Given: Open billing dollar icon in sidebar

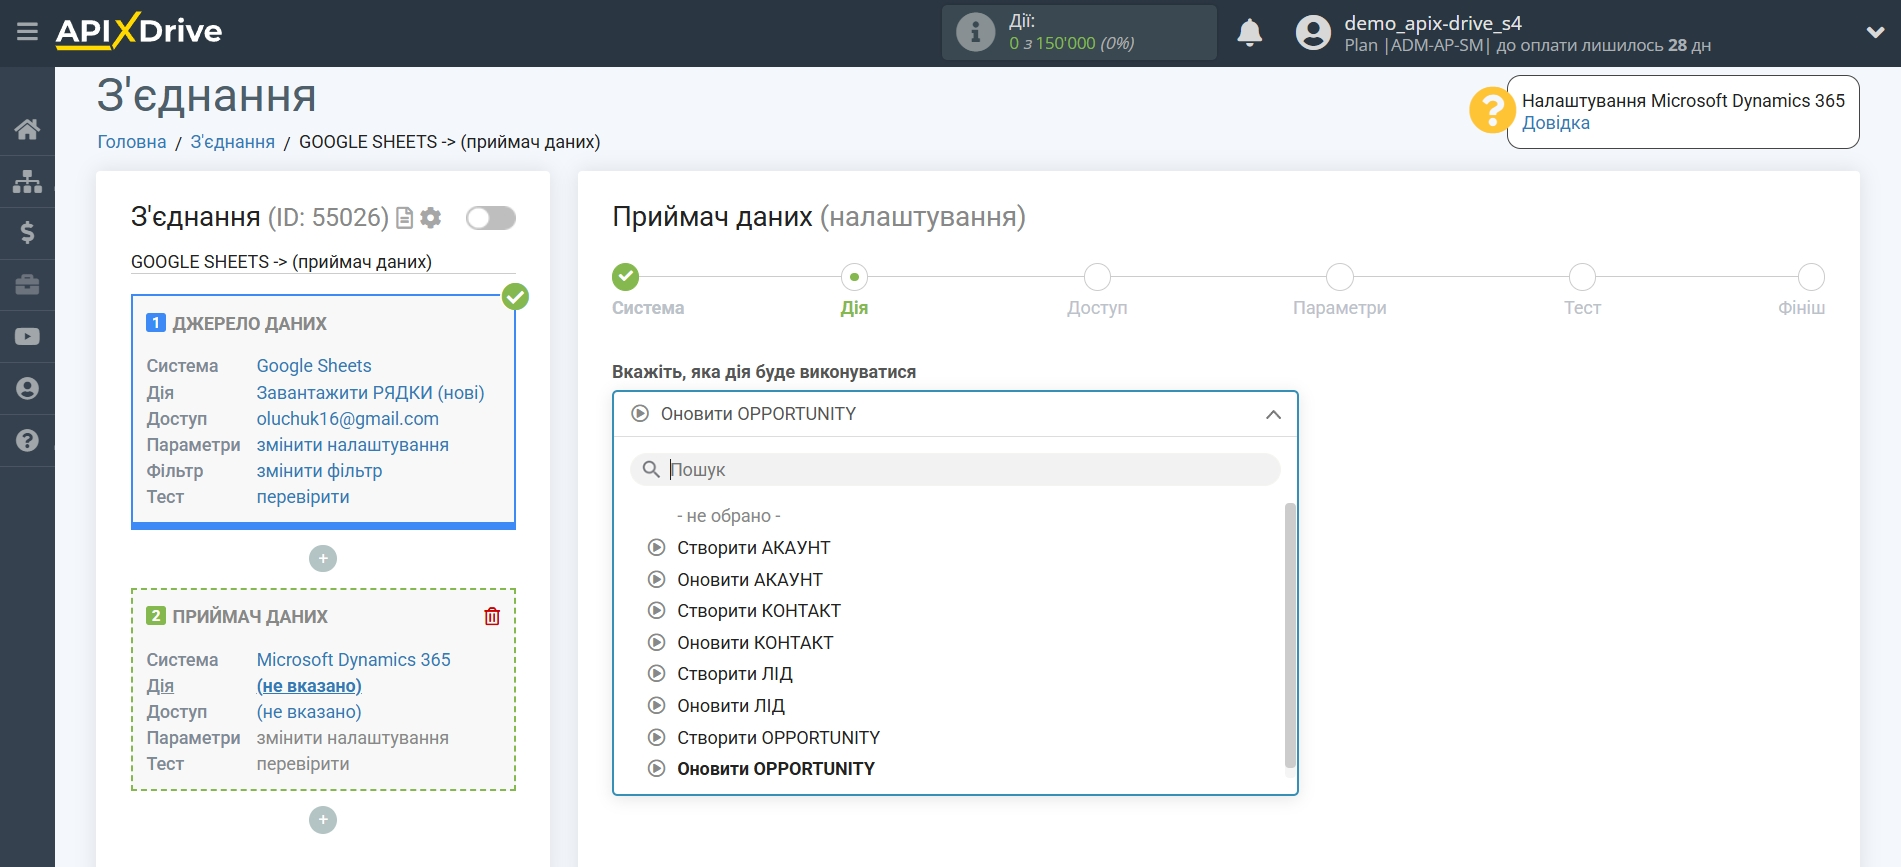Looking at the screenshot, I should click(27, 233).
